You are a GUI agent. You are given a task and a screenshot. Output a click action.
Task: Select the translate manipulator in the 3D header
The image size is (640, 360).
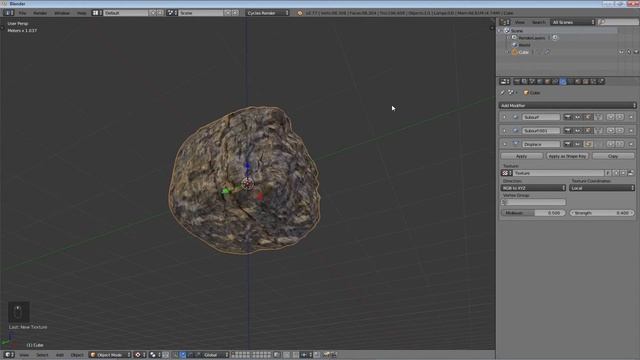(x=183, y=355)
